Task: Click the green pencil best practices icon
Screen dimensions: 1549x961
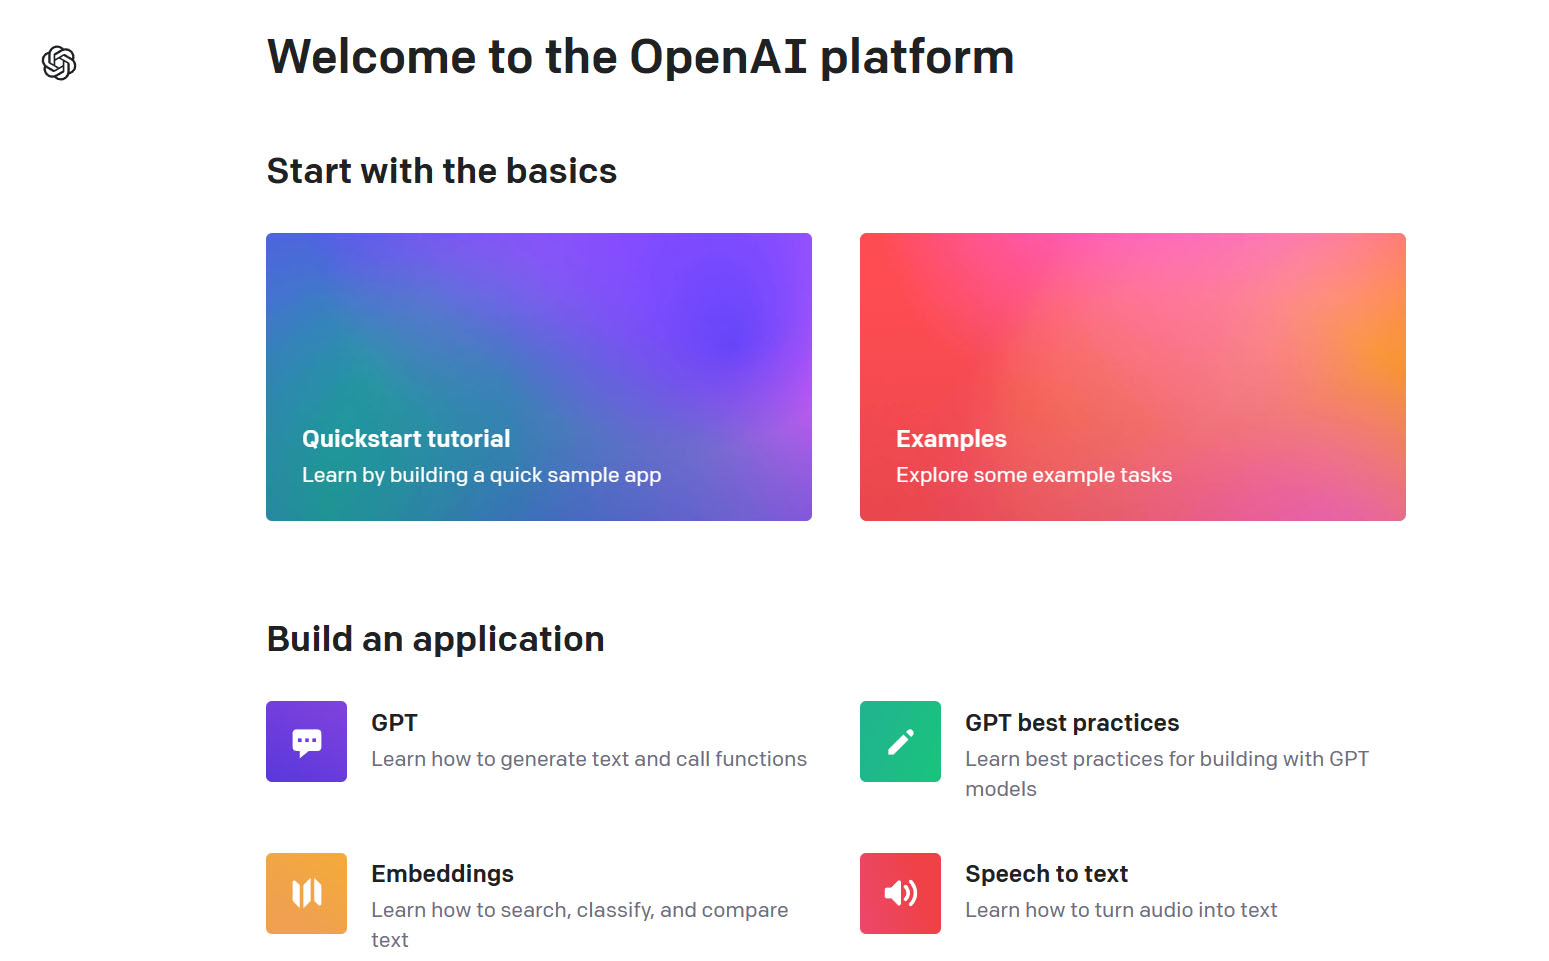Action: click(900, 741)
